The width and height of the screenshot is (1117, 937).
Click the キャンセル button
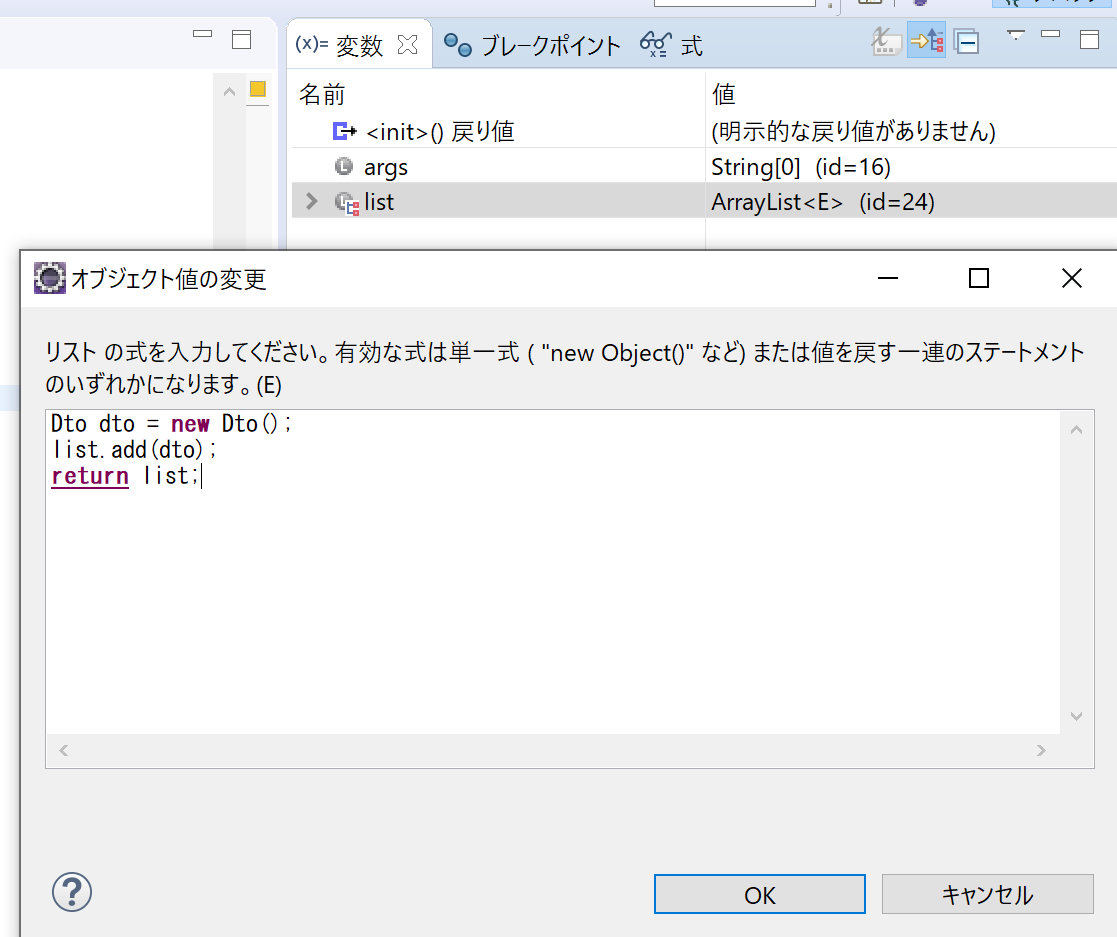[988, 893]
